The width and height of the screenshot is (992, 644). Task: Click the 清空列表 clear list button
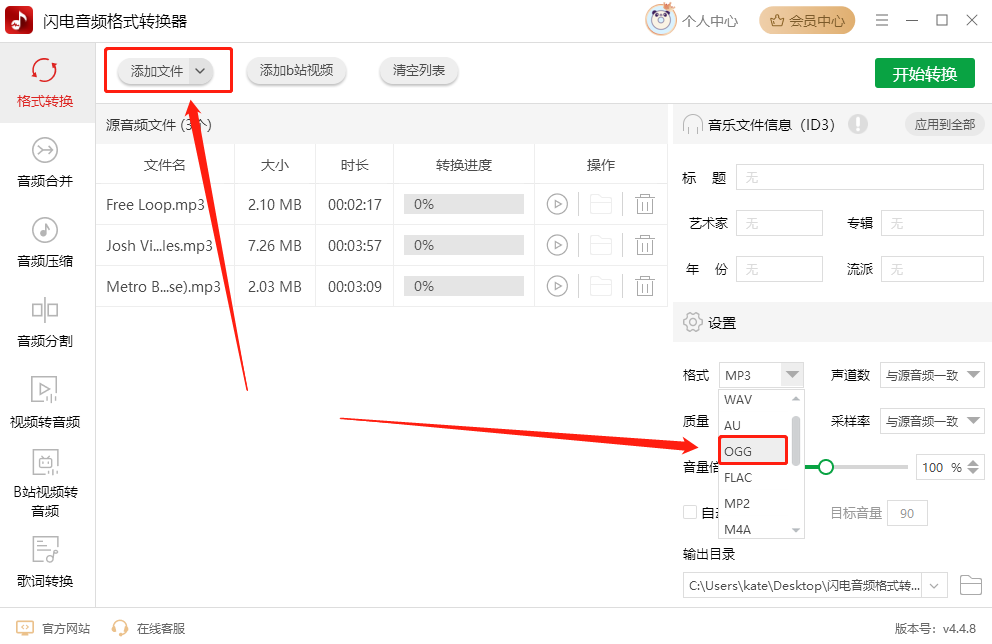pyautogui.click(x=419, y=70)
